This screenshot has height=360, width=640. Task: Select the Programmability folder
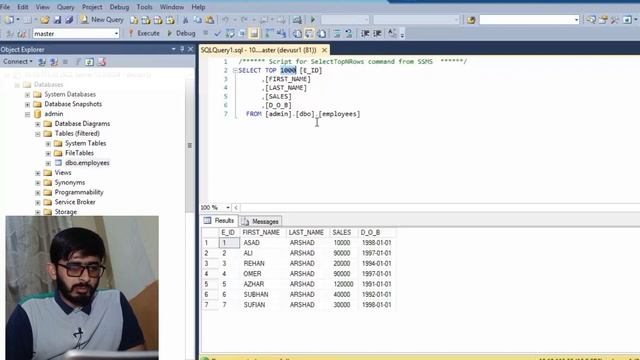pos(79,192)
